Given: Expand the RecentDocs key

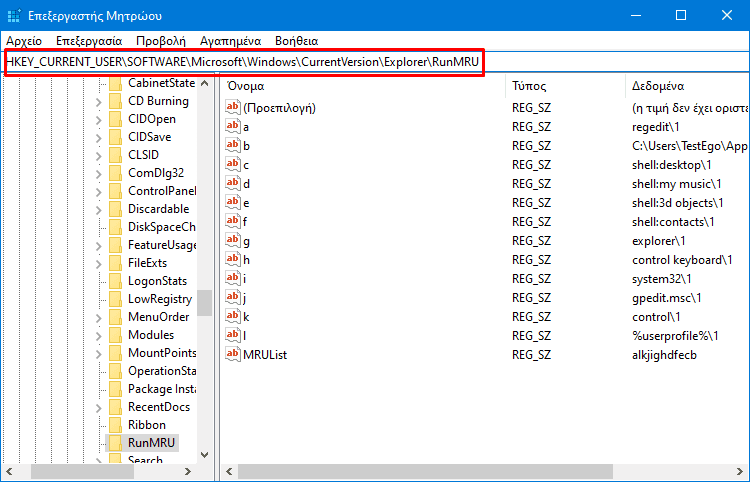Looking at the screenshot, I should point(99,407).
